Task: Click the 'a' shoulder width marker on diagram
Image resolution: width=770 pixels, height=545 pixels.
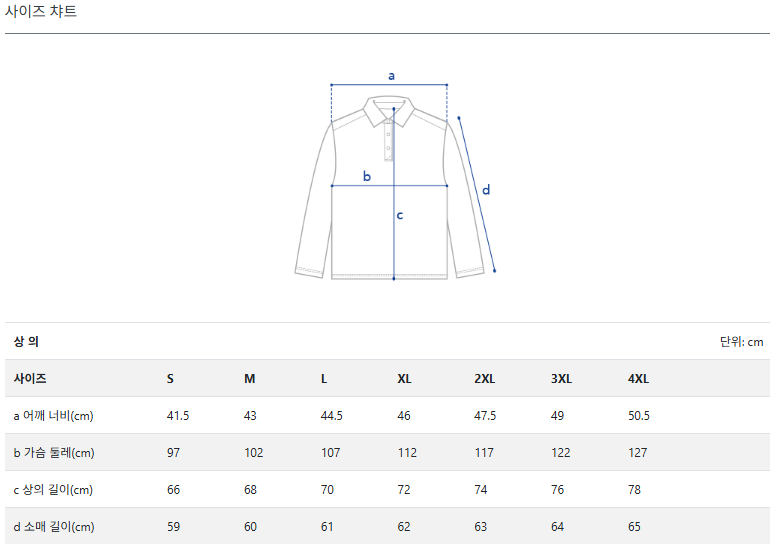Action: point(391,75)
